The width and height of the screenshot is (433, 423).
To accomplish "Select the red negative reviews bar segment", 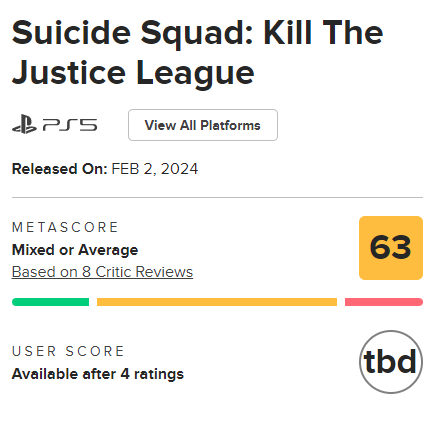I will tap(384, 302).
